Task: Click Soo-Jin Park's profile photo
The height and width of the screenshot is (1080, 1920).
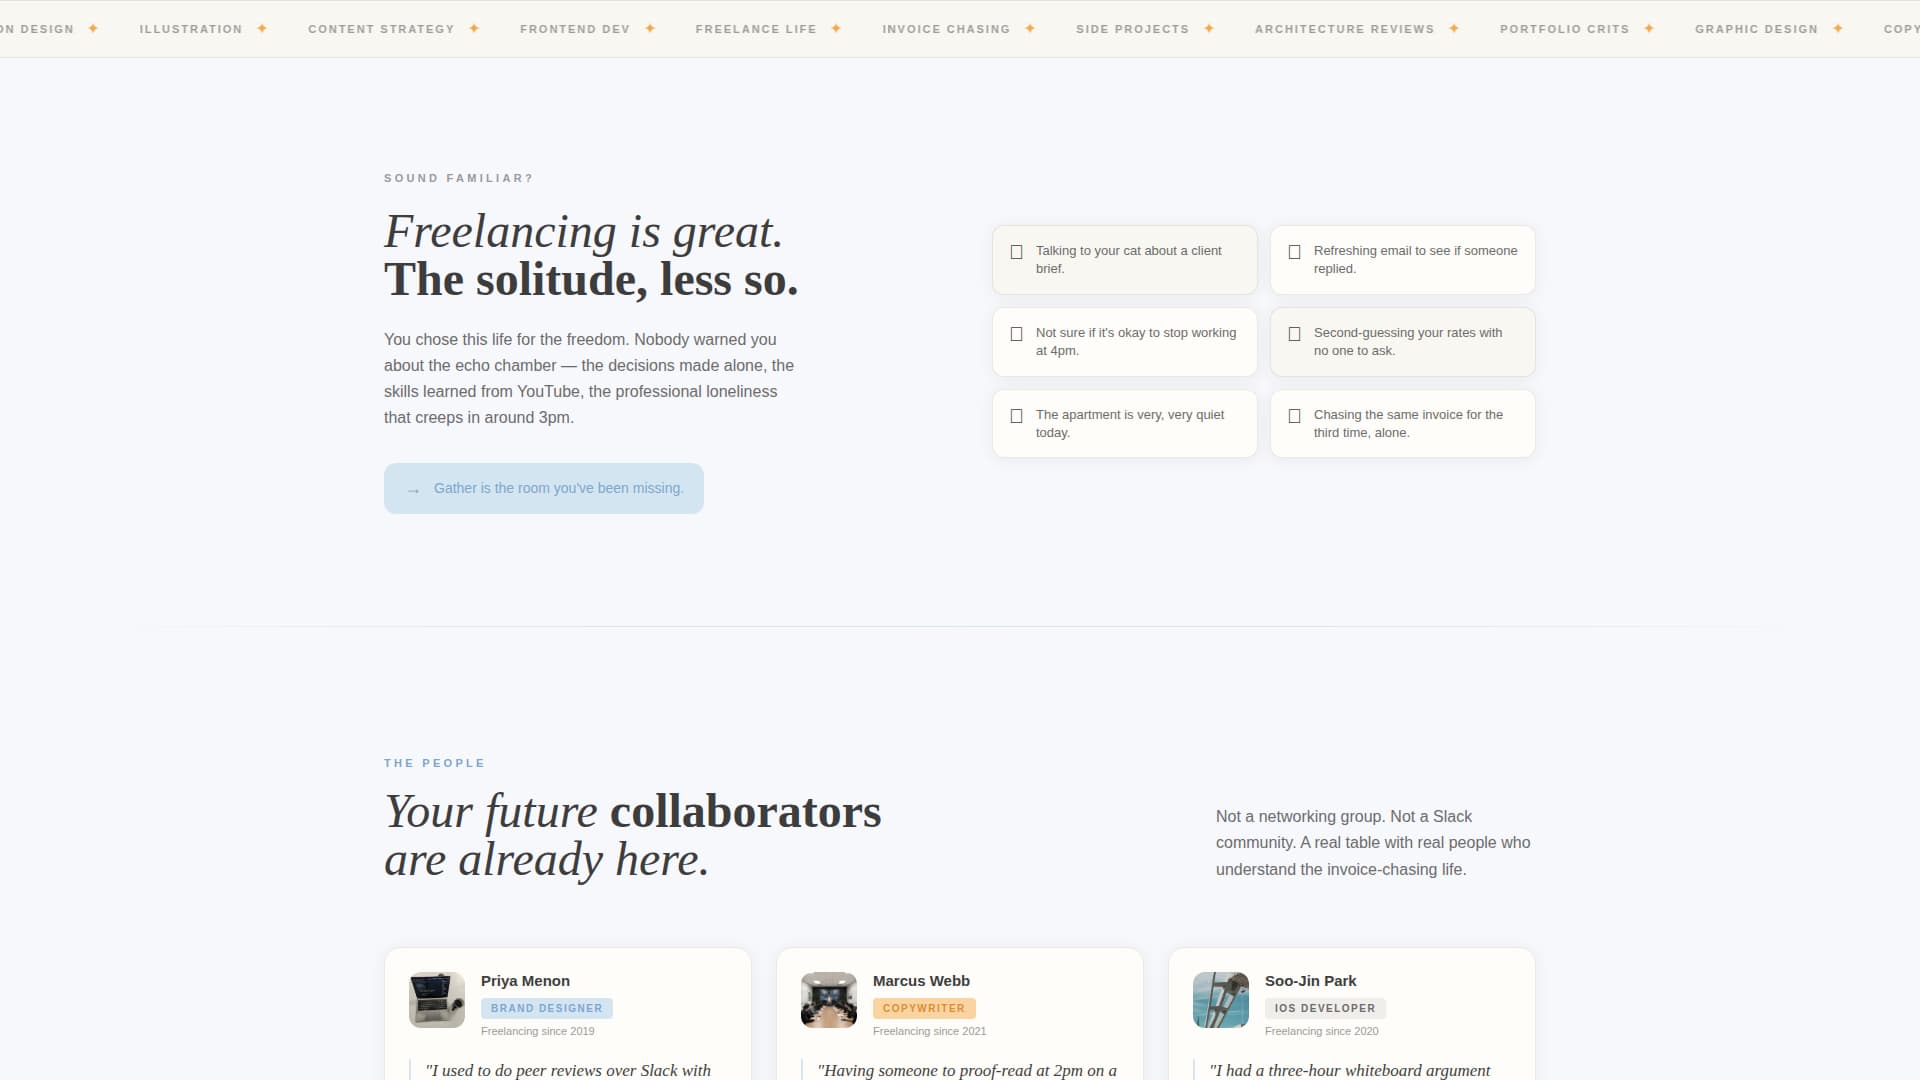Action: 1220,999
